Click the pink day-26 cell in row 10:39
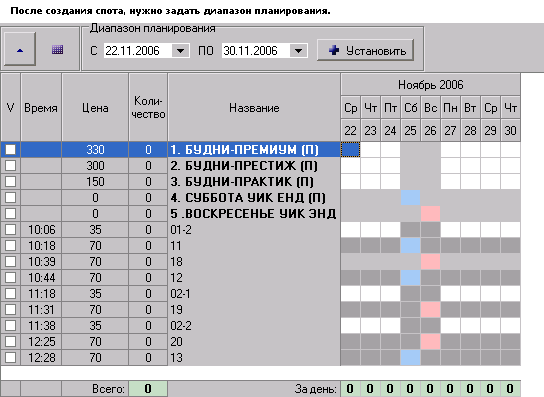The height and width of the screenshot is (397, 544). 431,261
